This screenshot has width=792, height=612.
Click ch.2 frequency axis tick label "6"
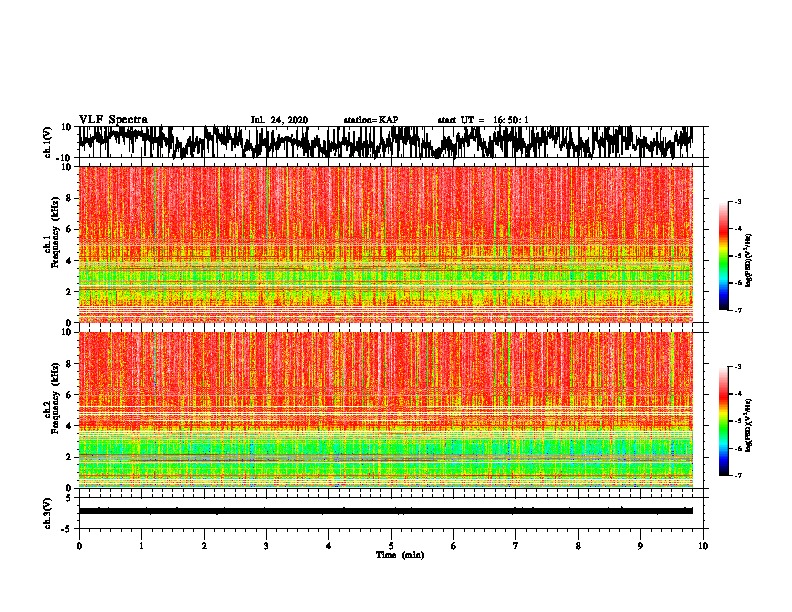[69, 395]
